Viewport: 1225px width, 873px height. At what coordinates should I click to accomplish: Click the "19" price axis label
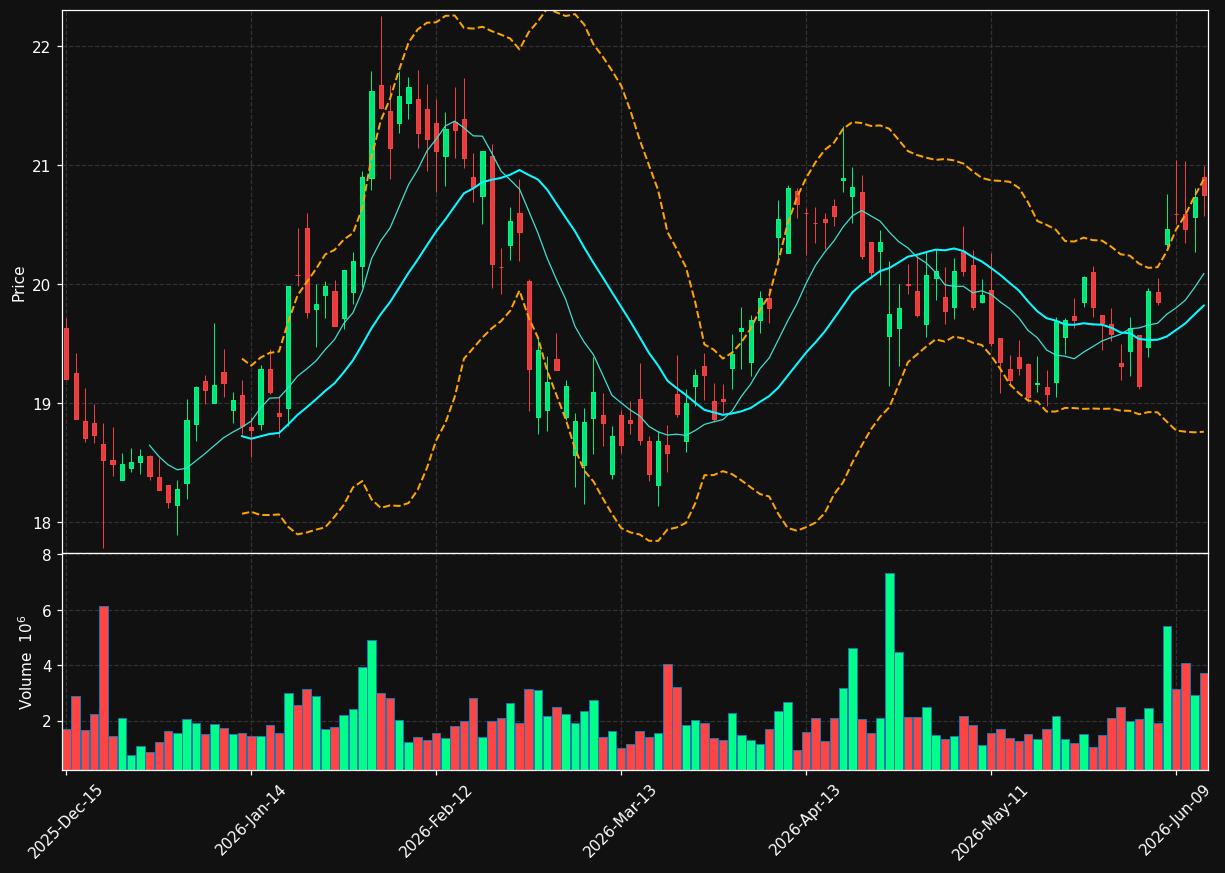43,404
